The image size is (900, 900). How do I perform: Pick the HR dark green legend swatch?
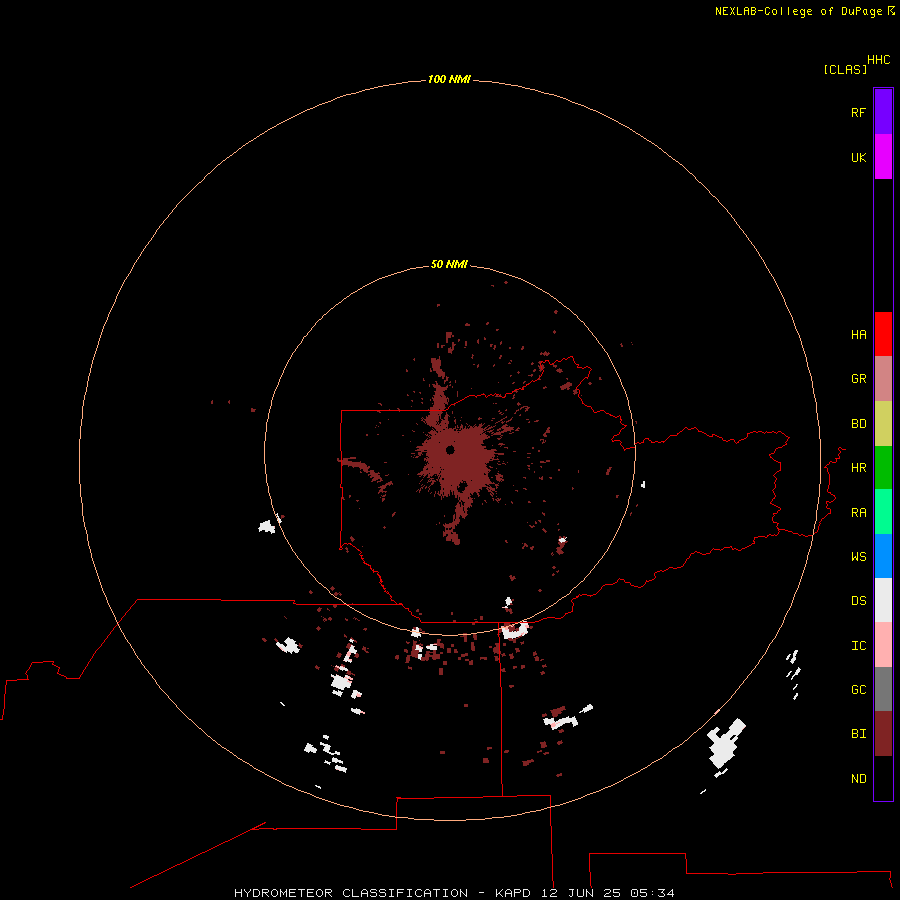[883, 468]
